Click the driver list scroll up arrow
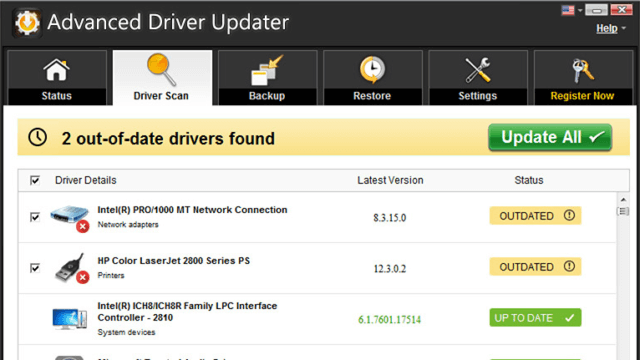640x360 pixels. pos(623,200)
